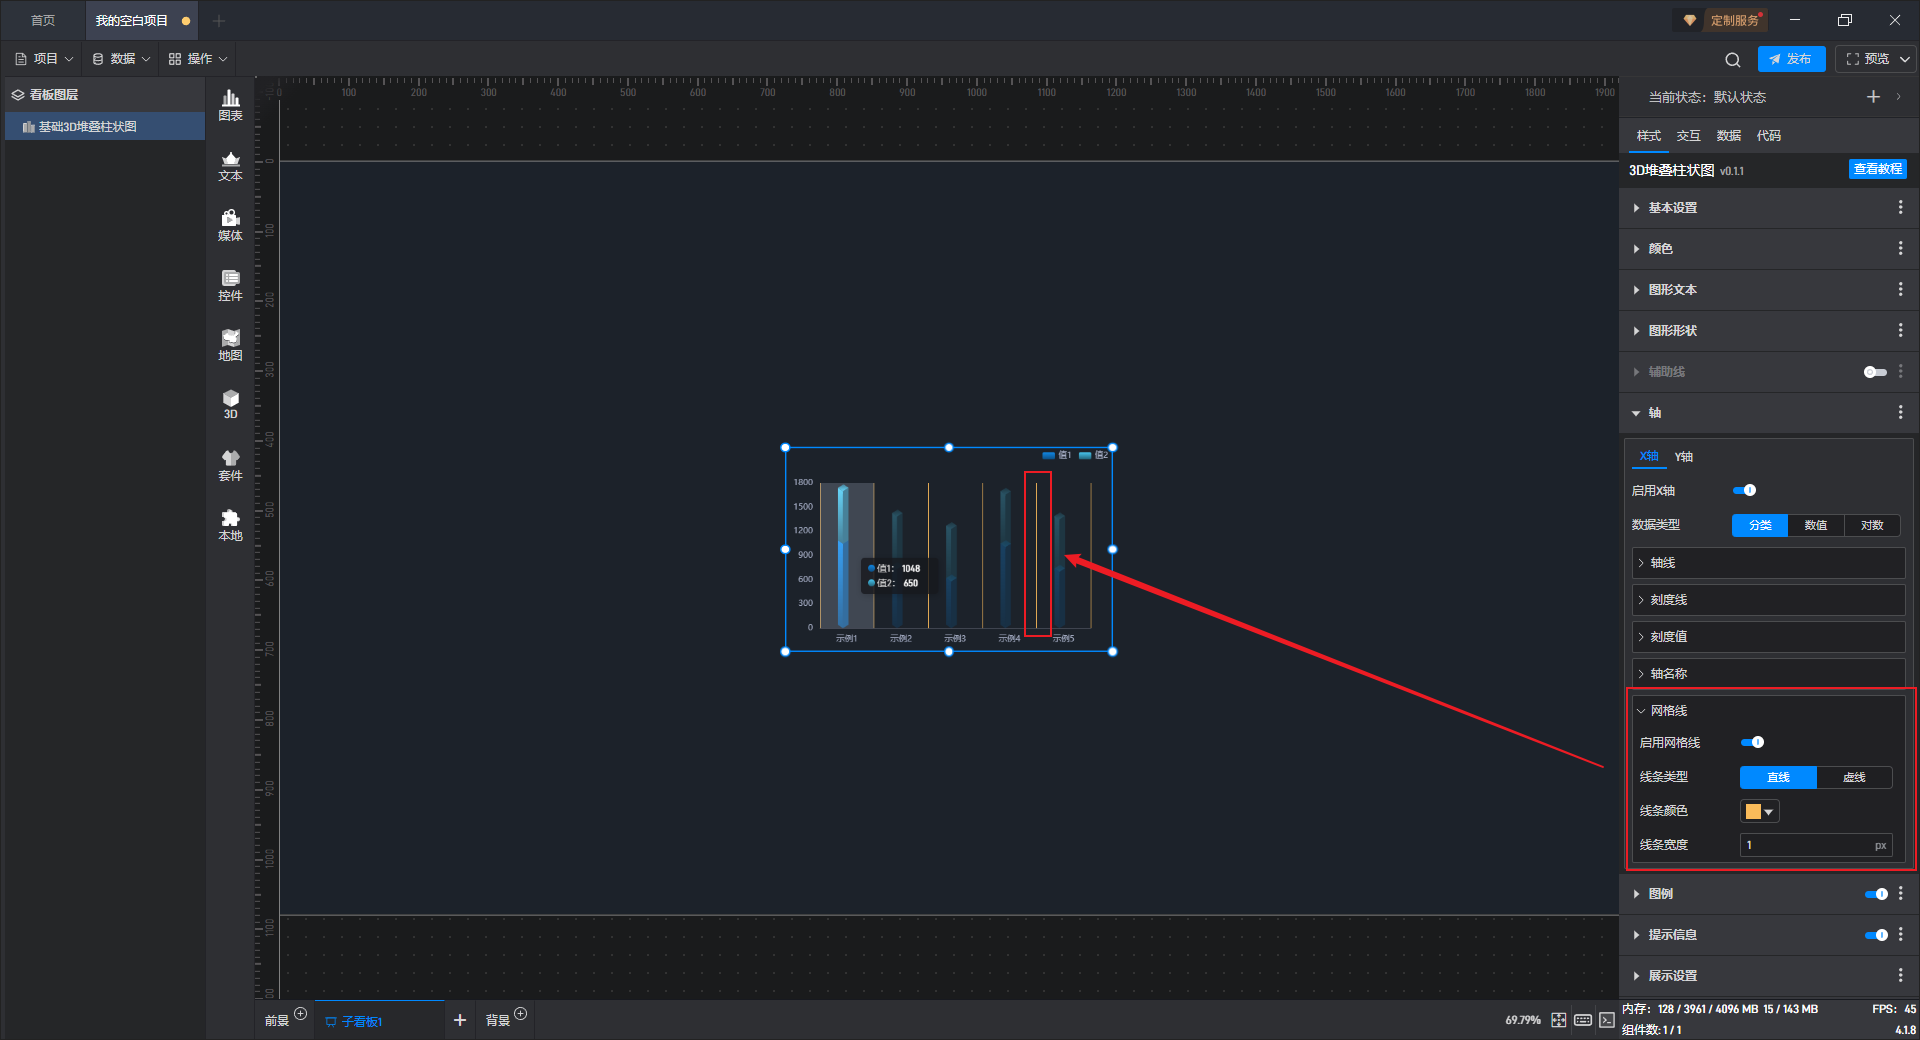Expand the 刻度线 subsection

click(1768, 600)
